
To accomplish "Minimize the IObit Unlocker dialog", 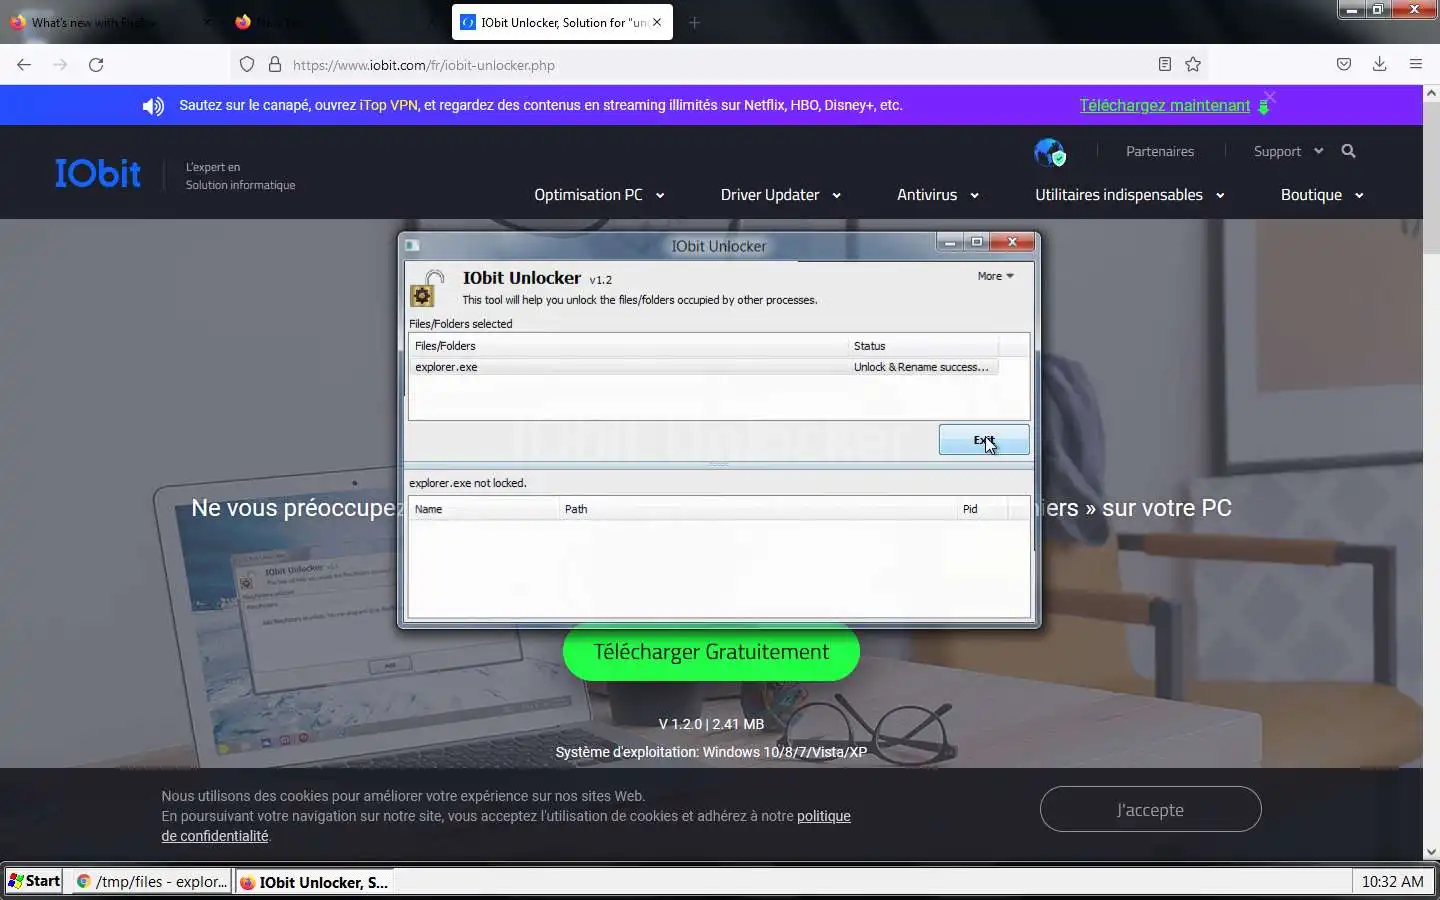I will 949,242.
